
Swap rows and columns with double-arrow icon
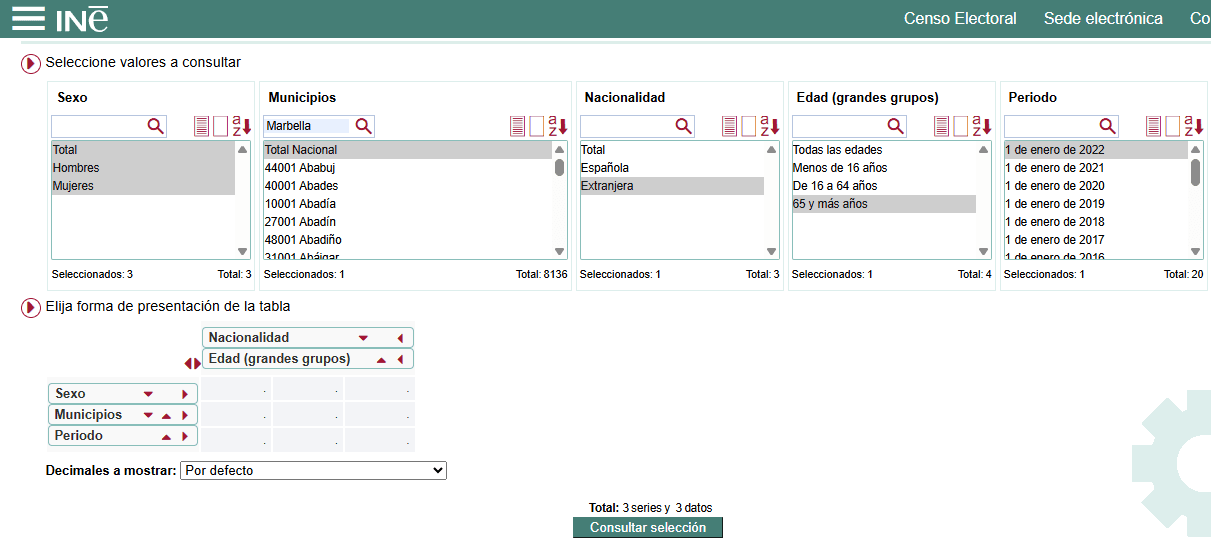192,363
